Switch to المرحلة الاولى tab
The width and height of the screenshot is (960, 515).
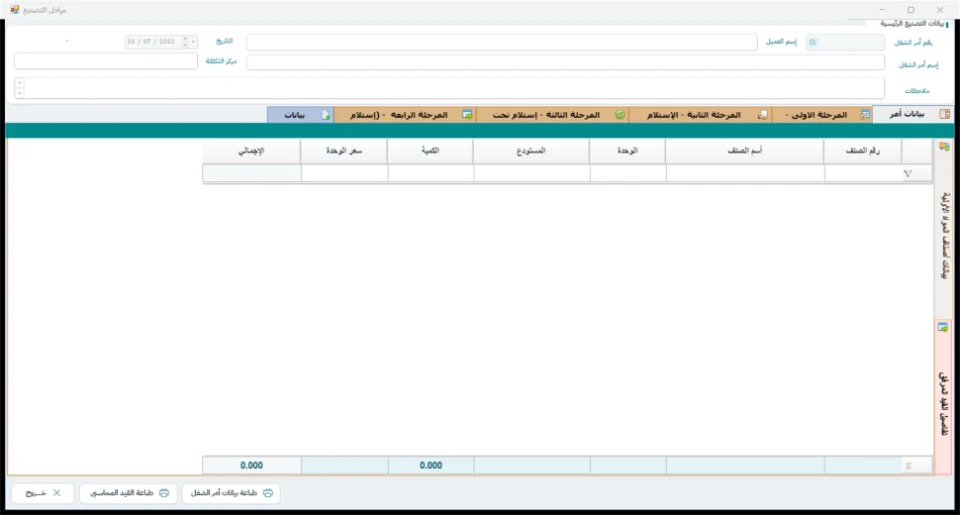coord(822,115)
